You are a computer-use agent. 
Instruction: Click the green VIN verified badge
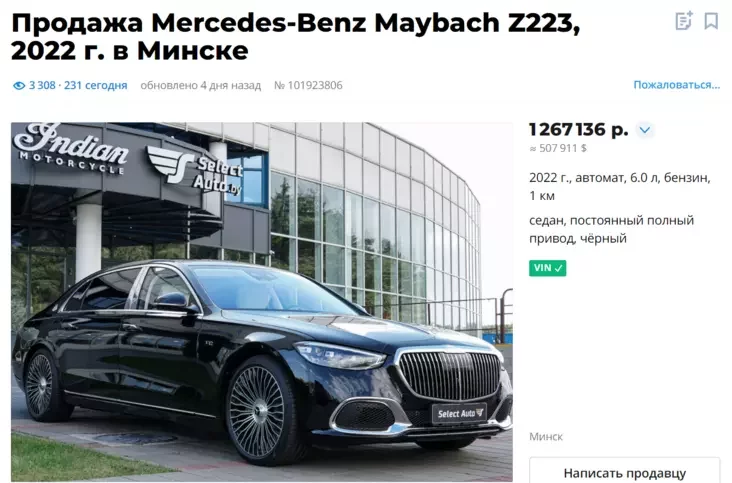coord(547,268)
